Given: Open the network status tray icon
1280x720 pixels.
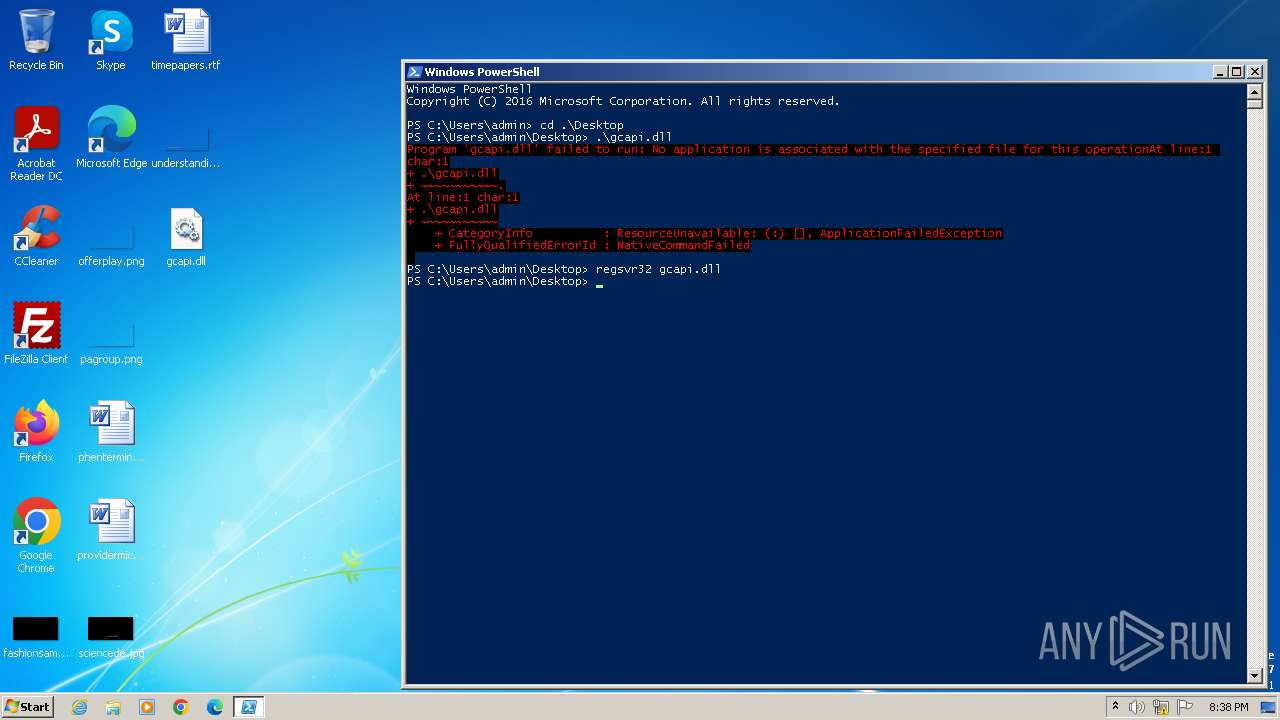Looking at the screenshot, I should [x=1161, y=707].
